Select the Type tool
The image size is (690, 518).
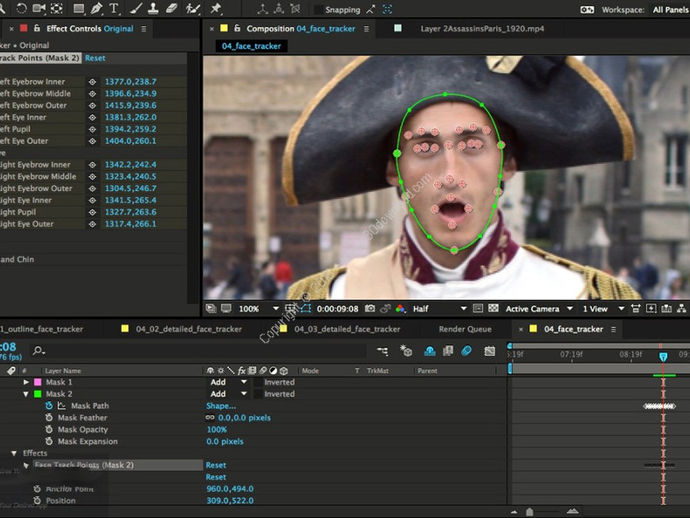point(114,8)
